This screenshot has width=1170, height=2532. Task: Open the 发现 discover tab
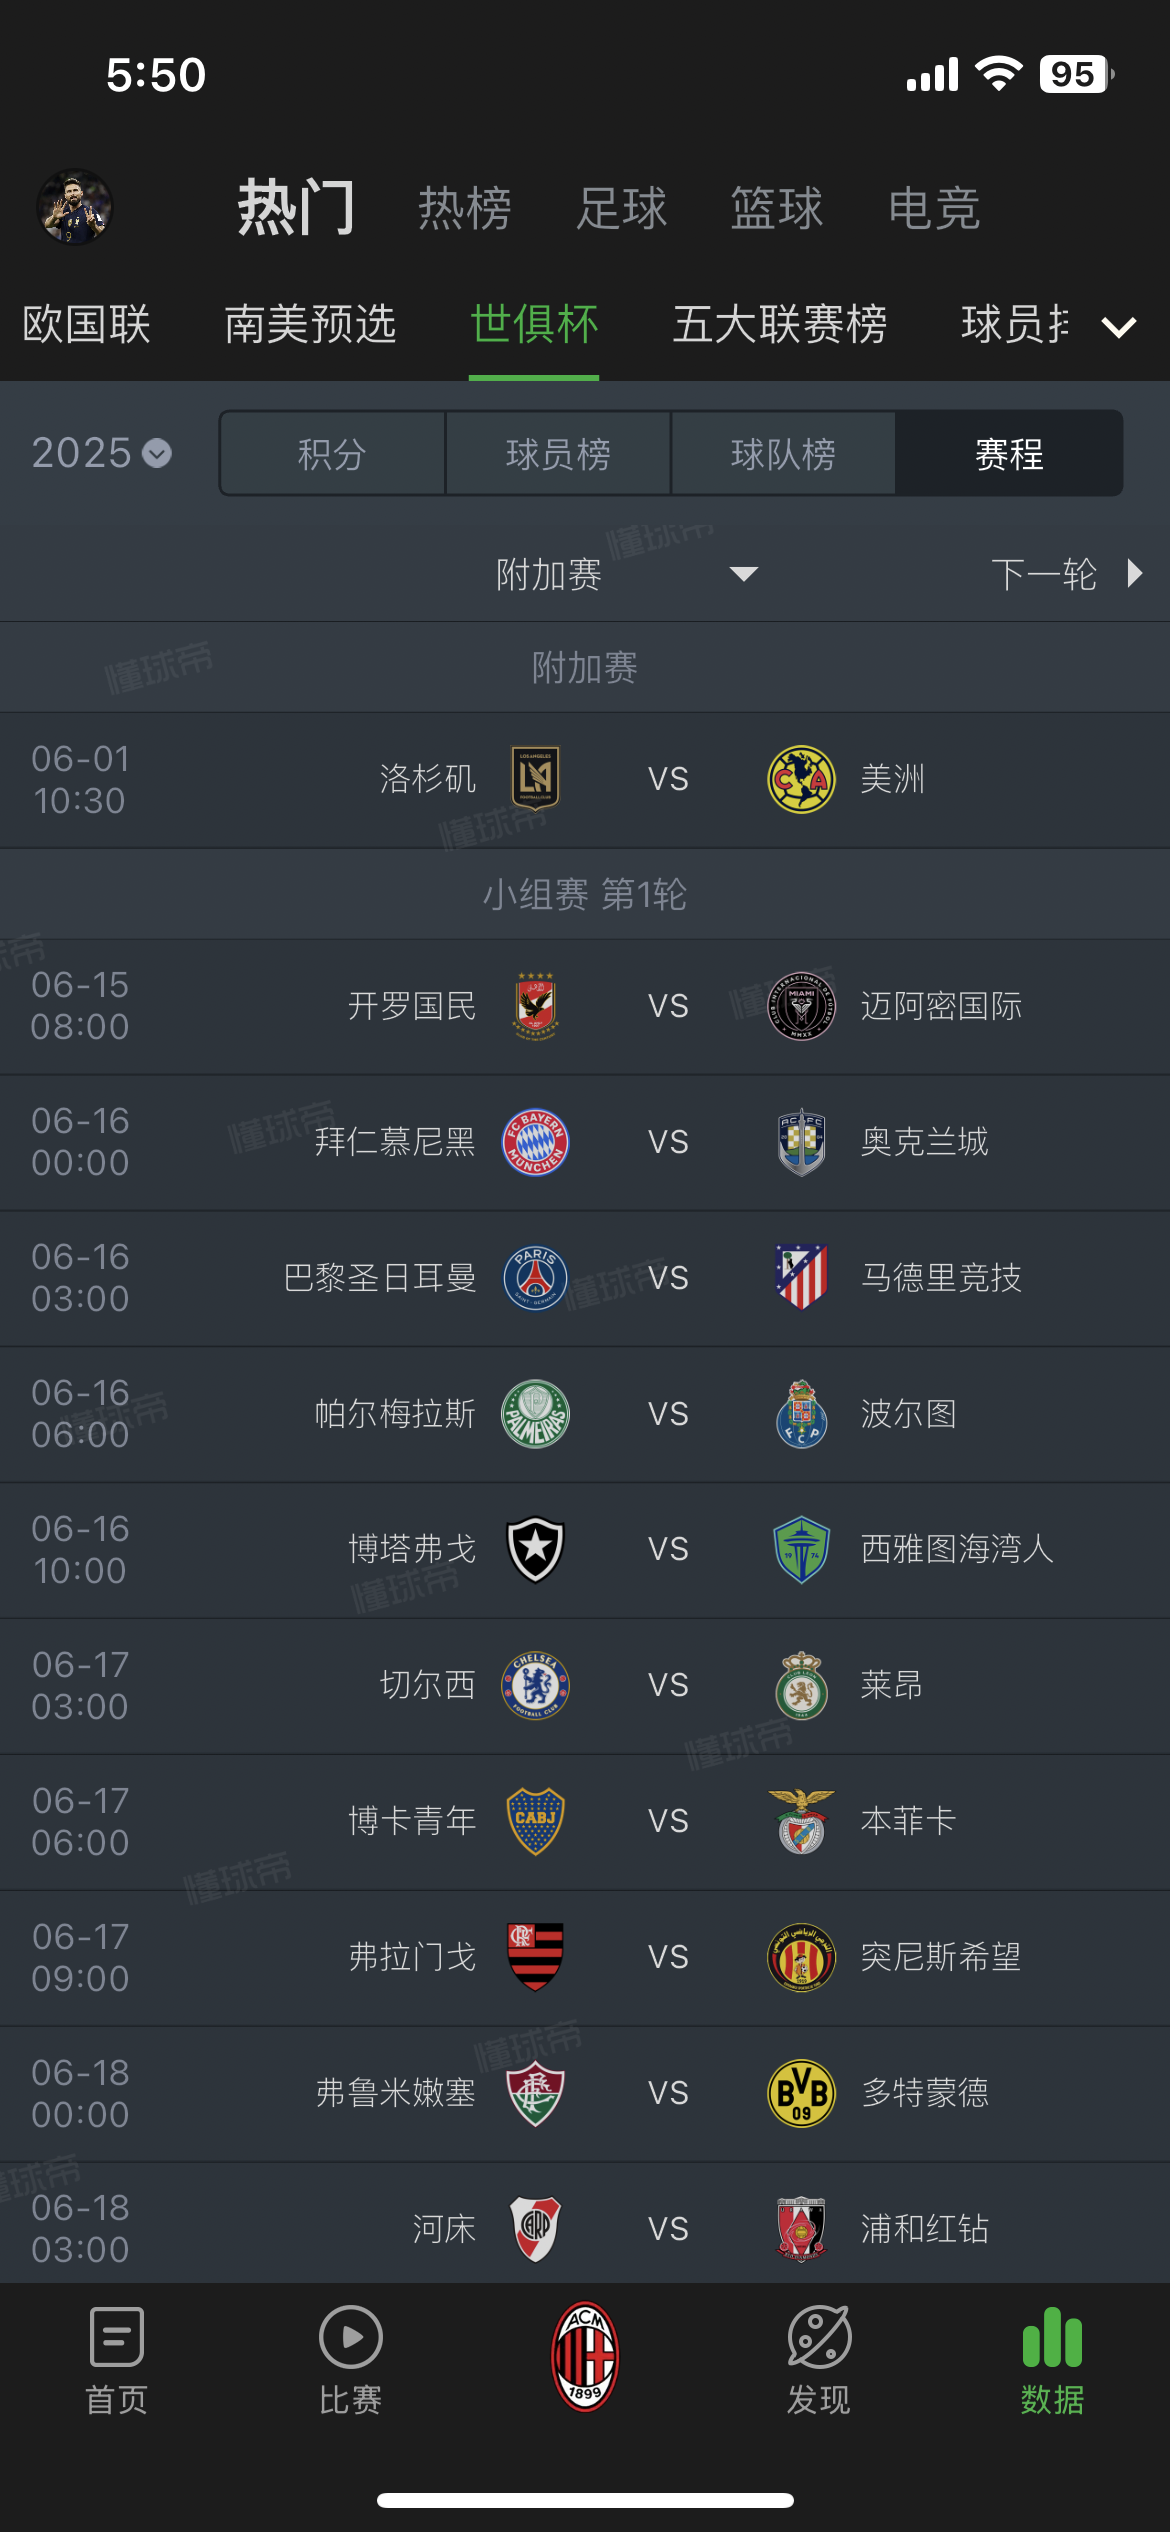click(x=819, y=2358)
